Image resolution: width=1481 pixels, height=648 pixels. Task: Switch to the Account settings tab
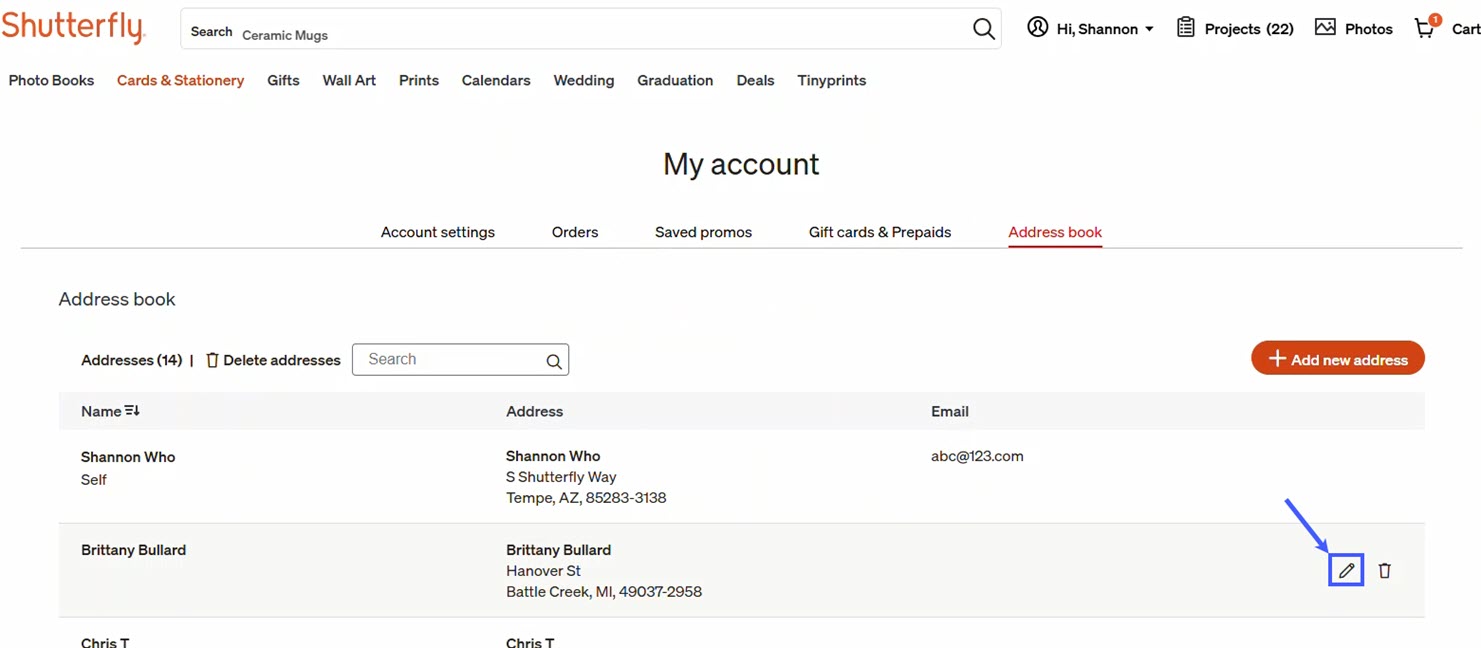tap(438, 232)
